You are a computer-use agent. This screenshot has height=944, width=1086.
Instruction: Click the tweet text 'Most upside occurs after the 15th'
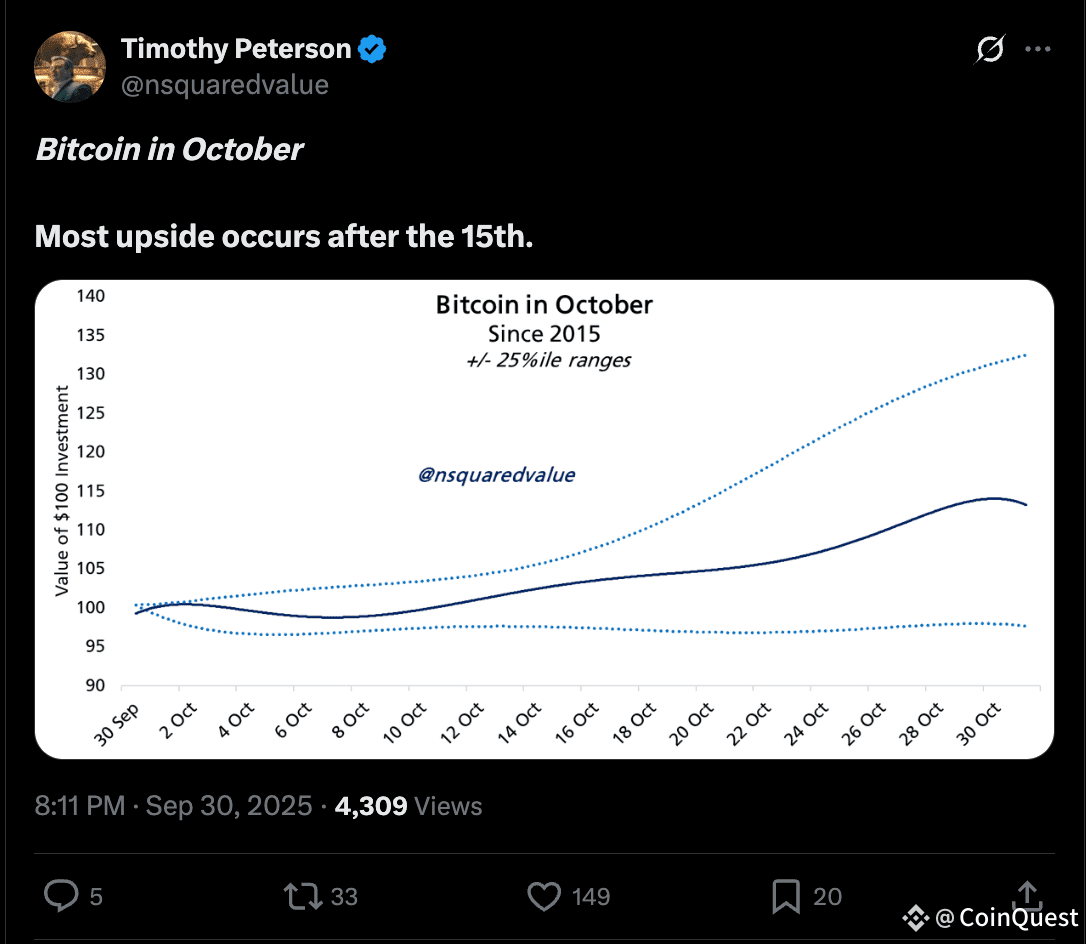[283, 236]
